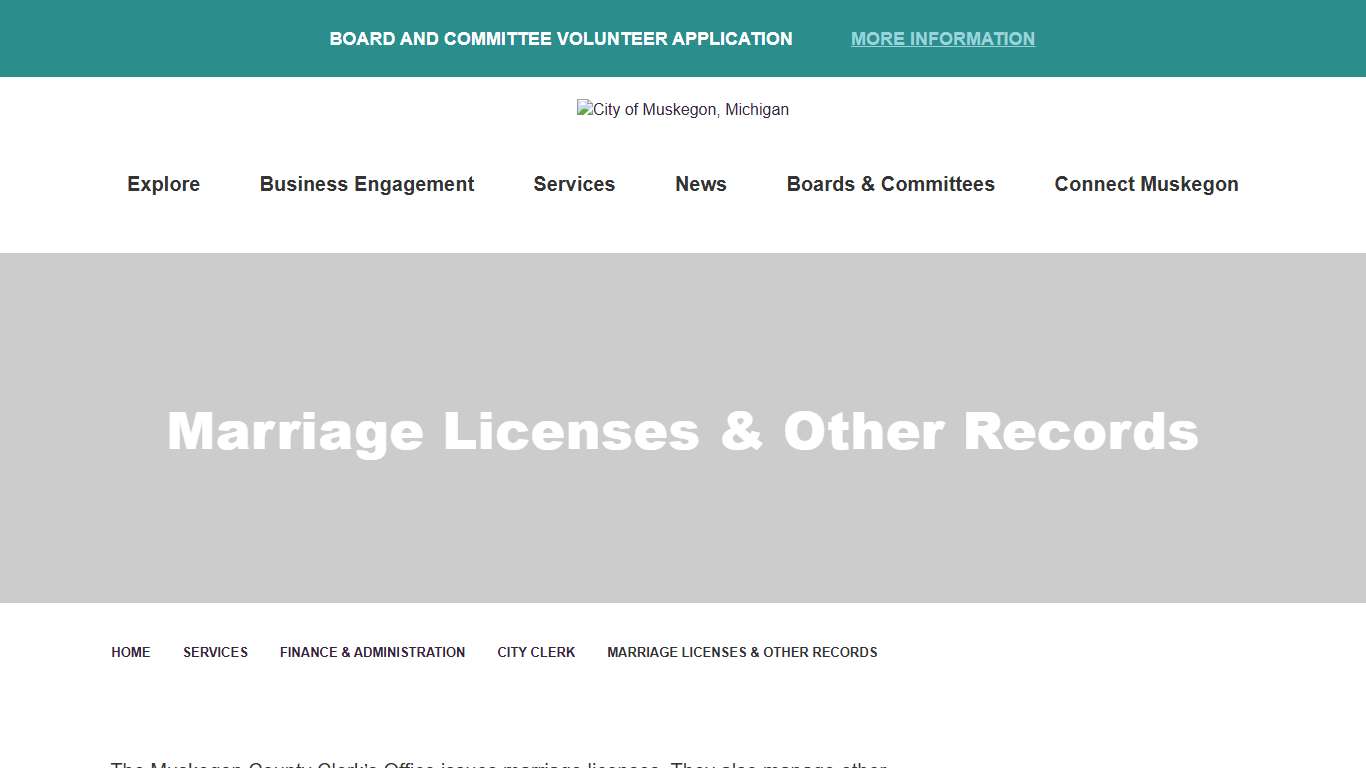Open the Connect Muskegon menu
The height and width of the screenshot is (768, 1366).
tap(1145, 184)
